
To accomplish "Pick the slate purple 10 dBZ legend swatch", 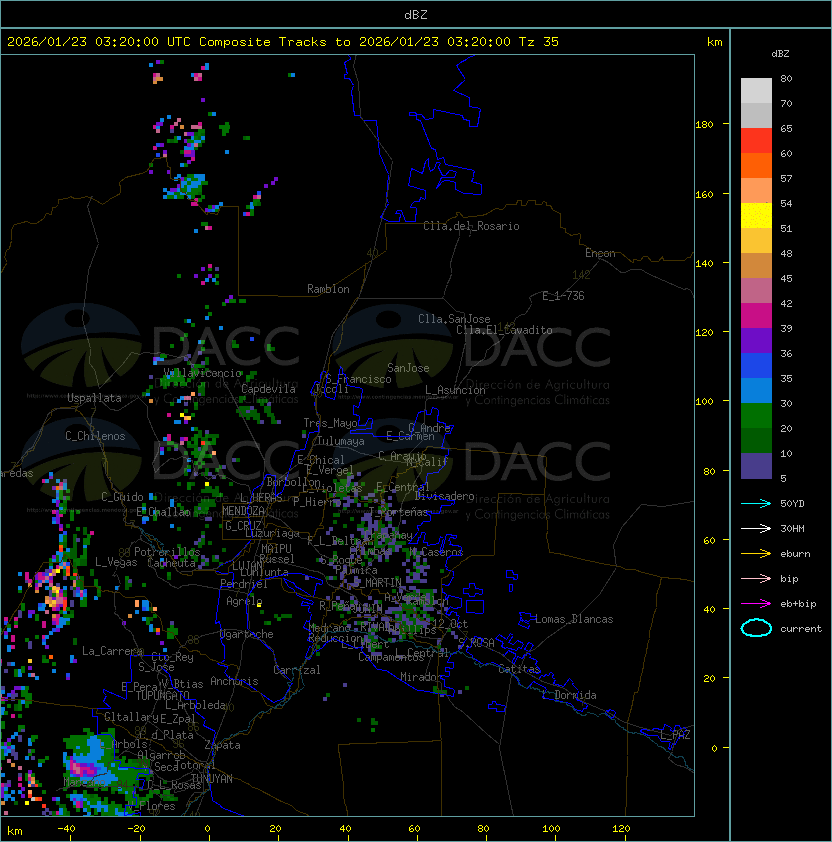I will point(756,466).
